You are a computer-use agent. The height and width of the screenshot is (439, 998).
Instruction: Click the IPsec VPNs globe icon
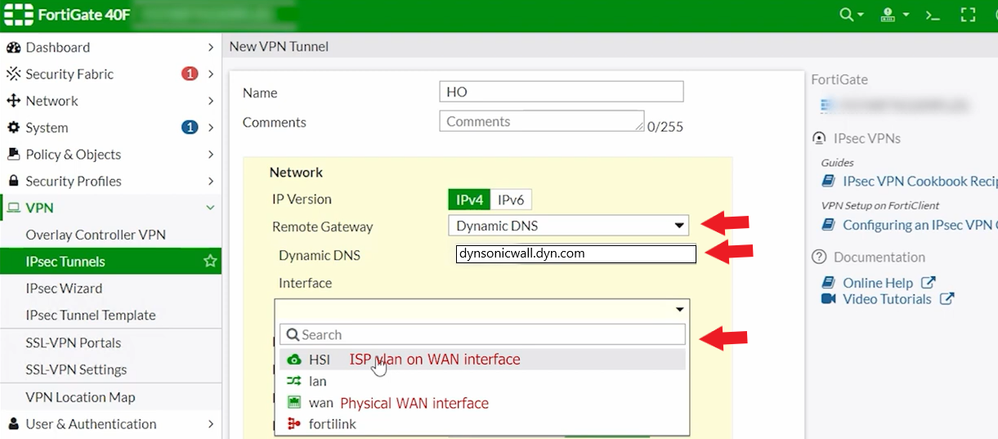819,138
